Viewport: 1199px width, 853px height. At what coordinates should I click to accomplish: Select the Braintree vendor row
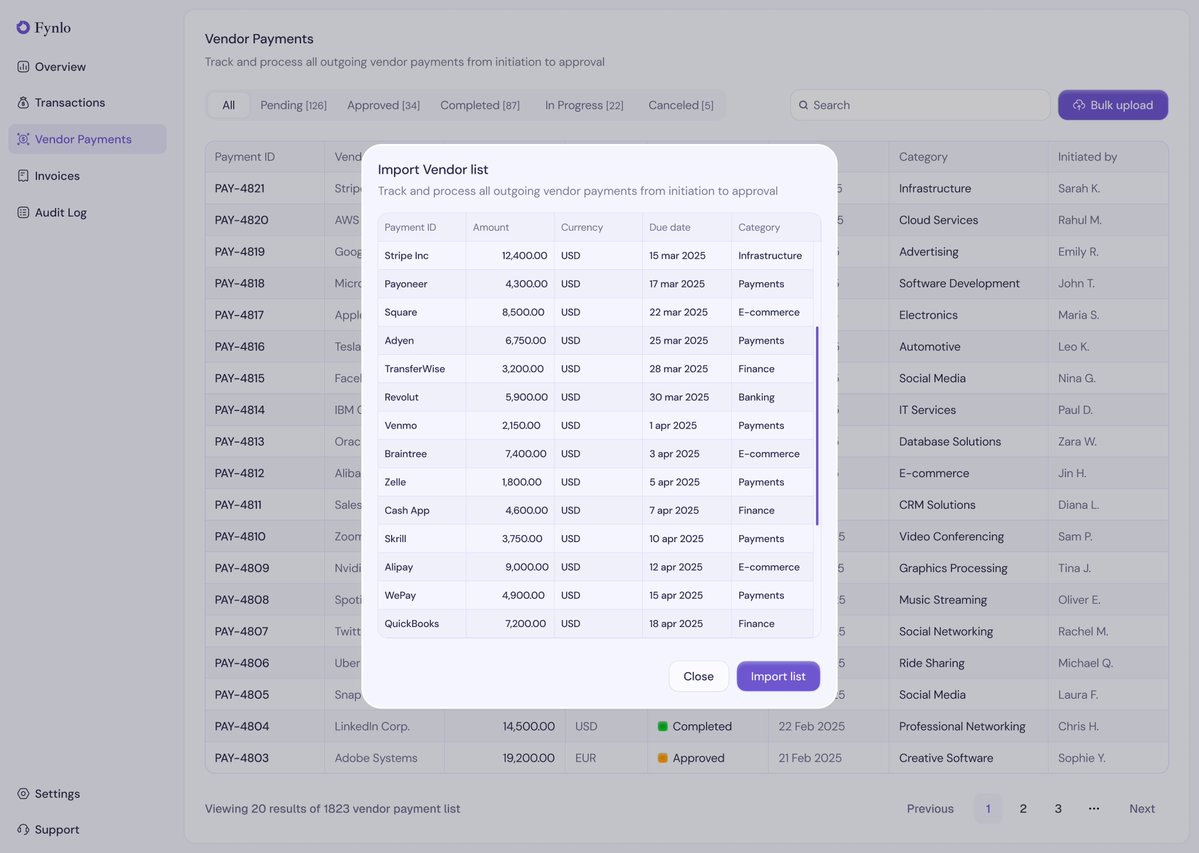[596, 453]
